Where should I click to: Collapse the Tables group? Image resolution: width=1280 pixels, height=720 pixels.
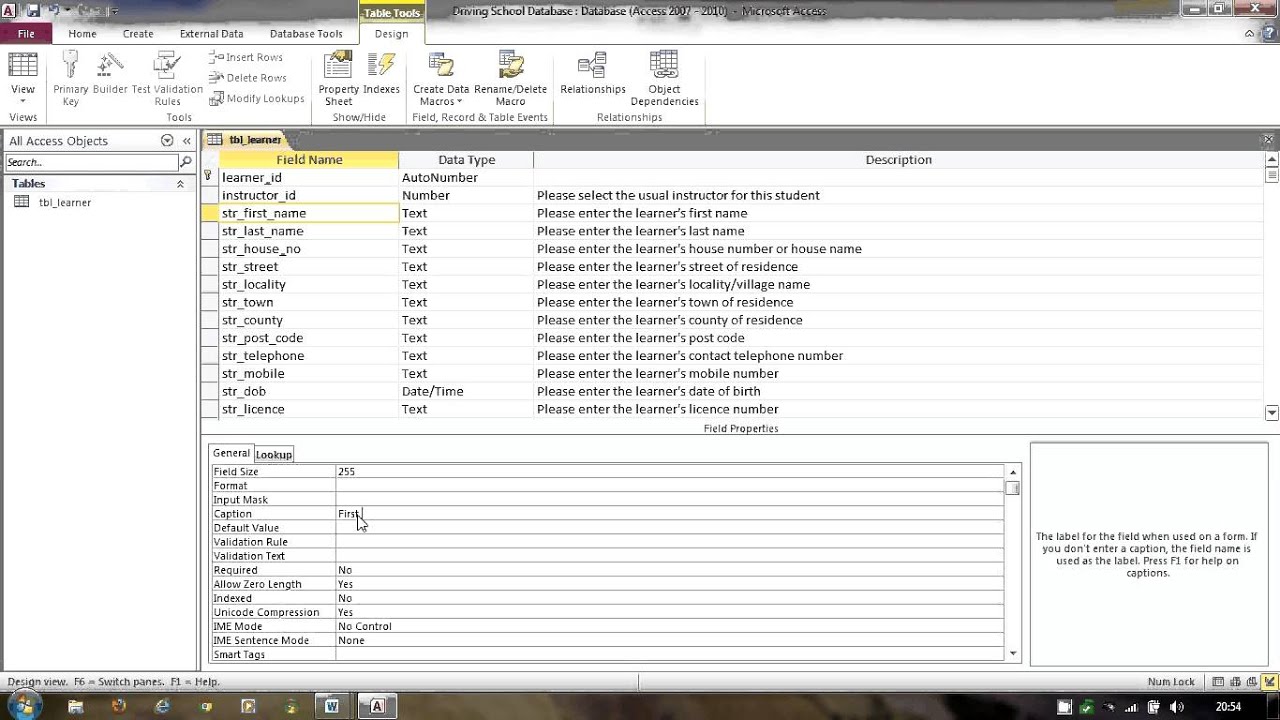coord(180,184)
